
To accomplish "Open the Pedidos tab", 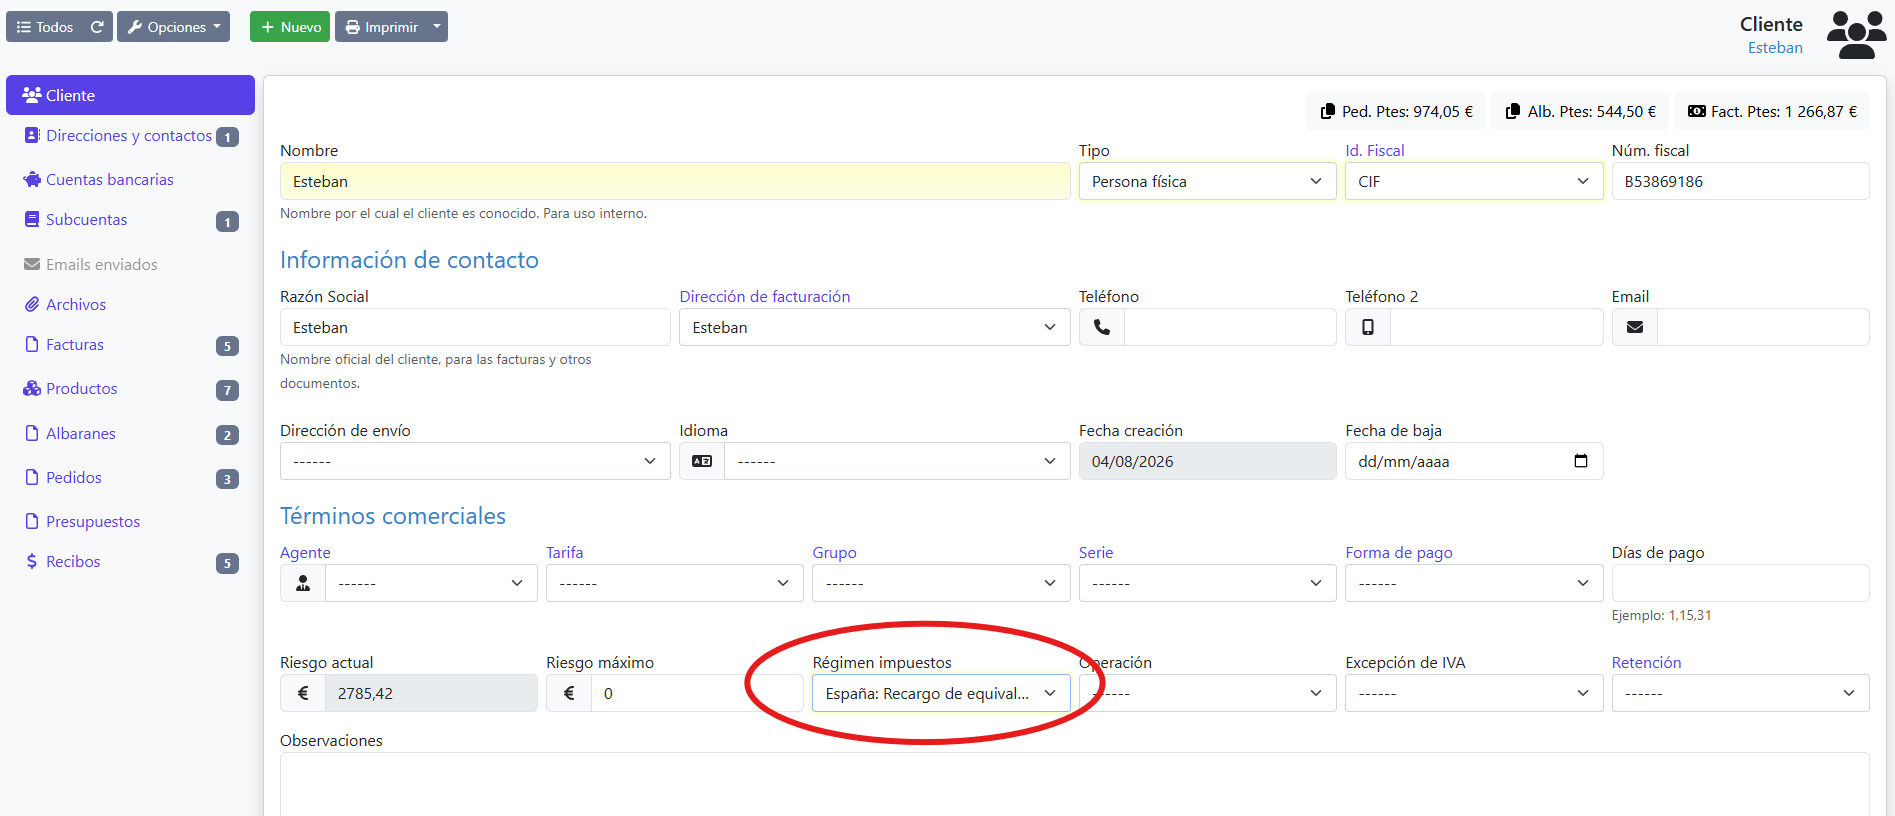I will coord(130,478).
